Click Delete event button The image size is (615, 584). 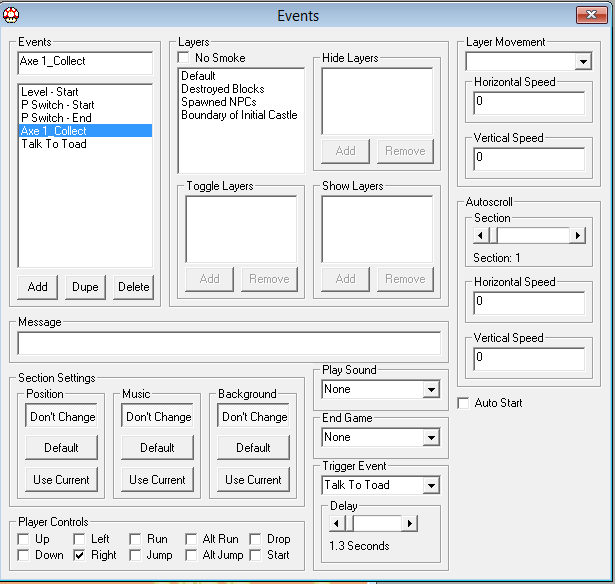(134, 287)
